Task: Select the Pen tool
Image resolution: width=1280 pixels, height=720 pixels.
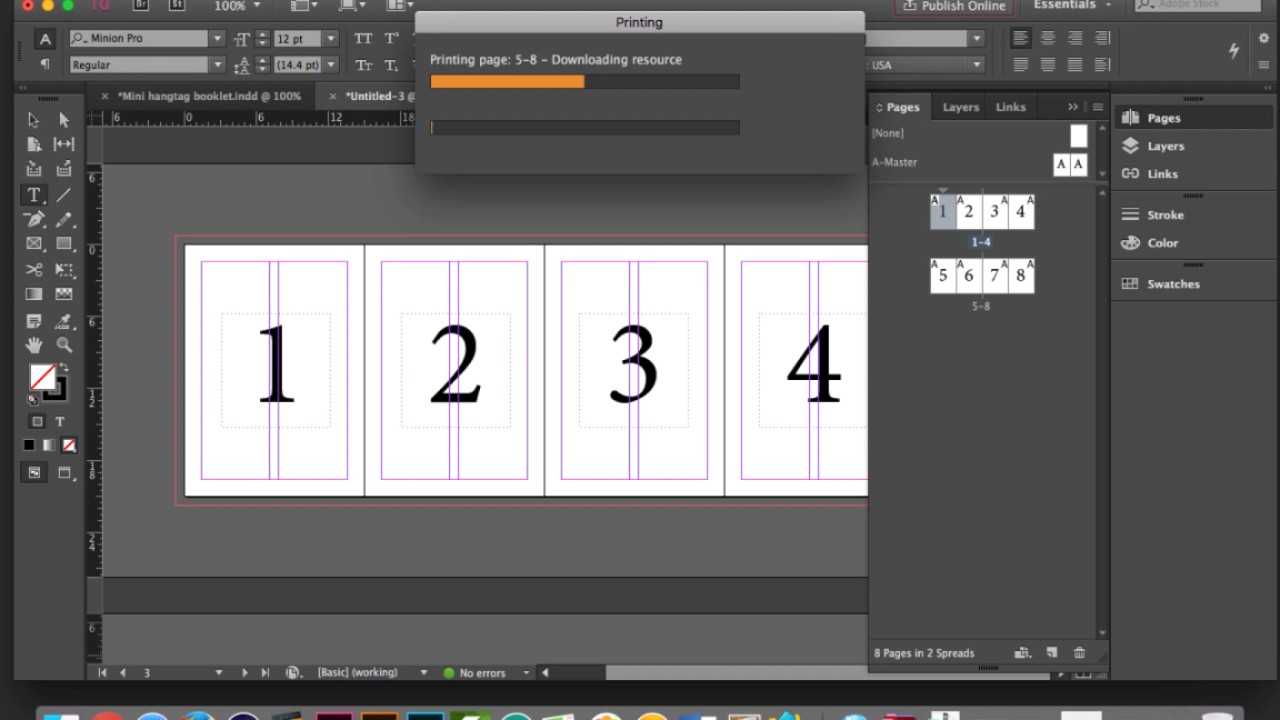Action: pyautogui.click(x=34, y=220)
